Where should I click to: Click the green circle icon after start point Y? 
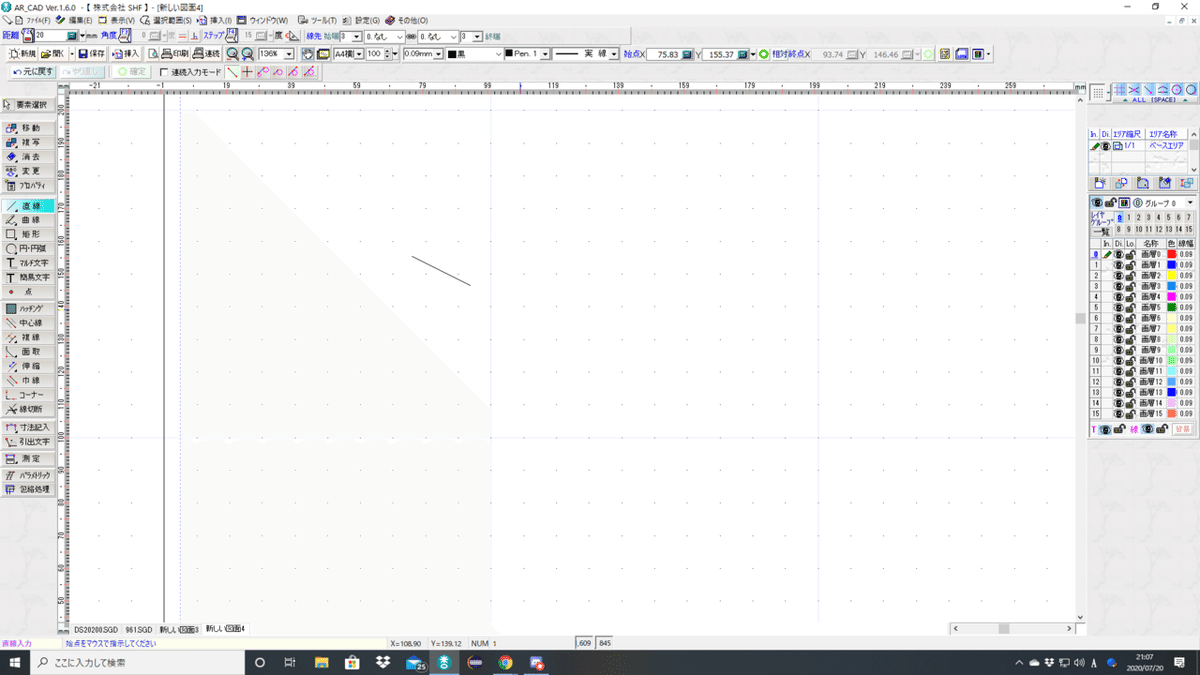pyautogui.click(x=764, y=54)
